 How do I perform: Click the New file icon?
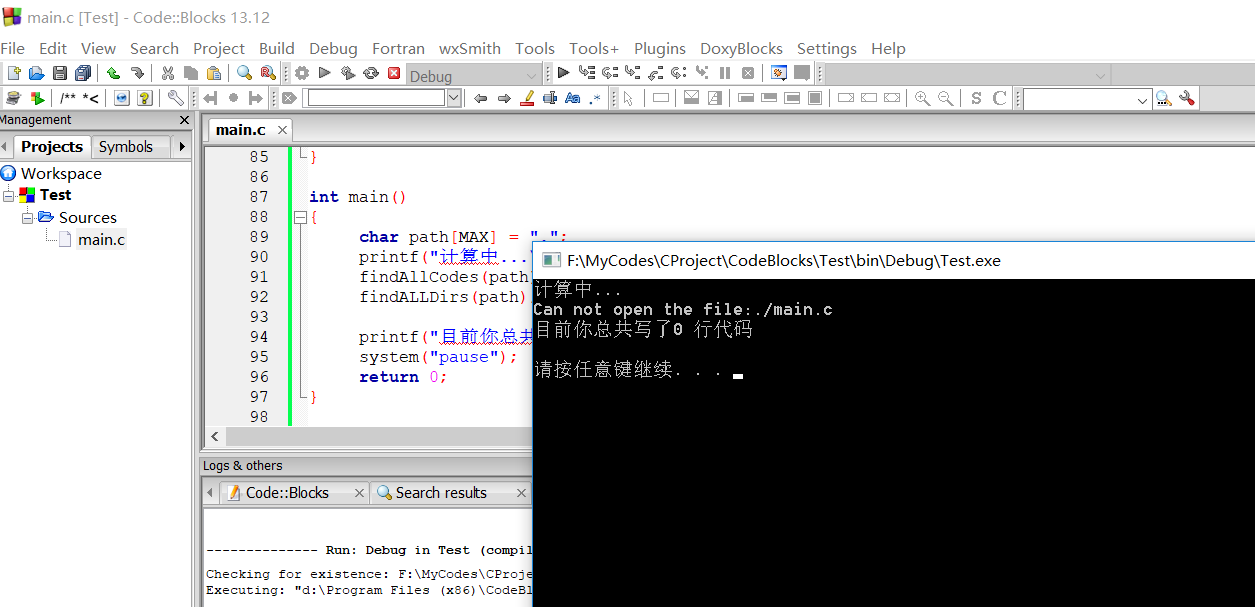pos(14,73)
